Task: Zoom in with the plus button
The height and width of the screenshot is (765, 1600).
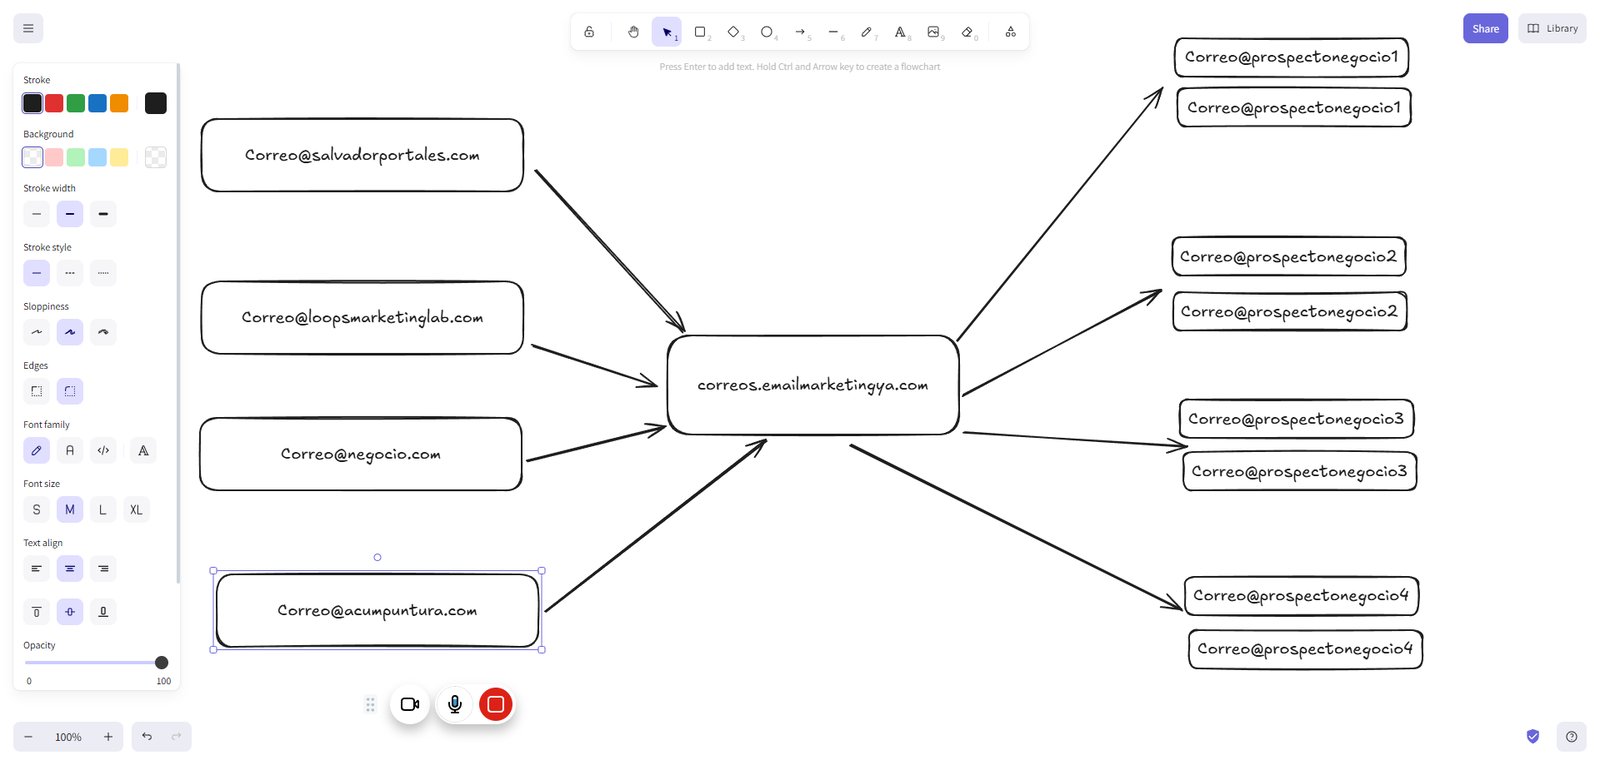Action: click(x=108, y=737)
